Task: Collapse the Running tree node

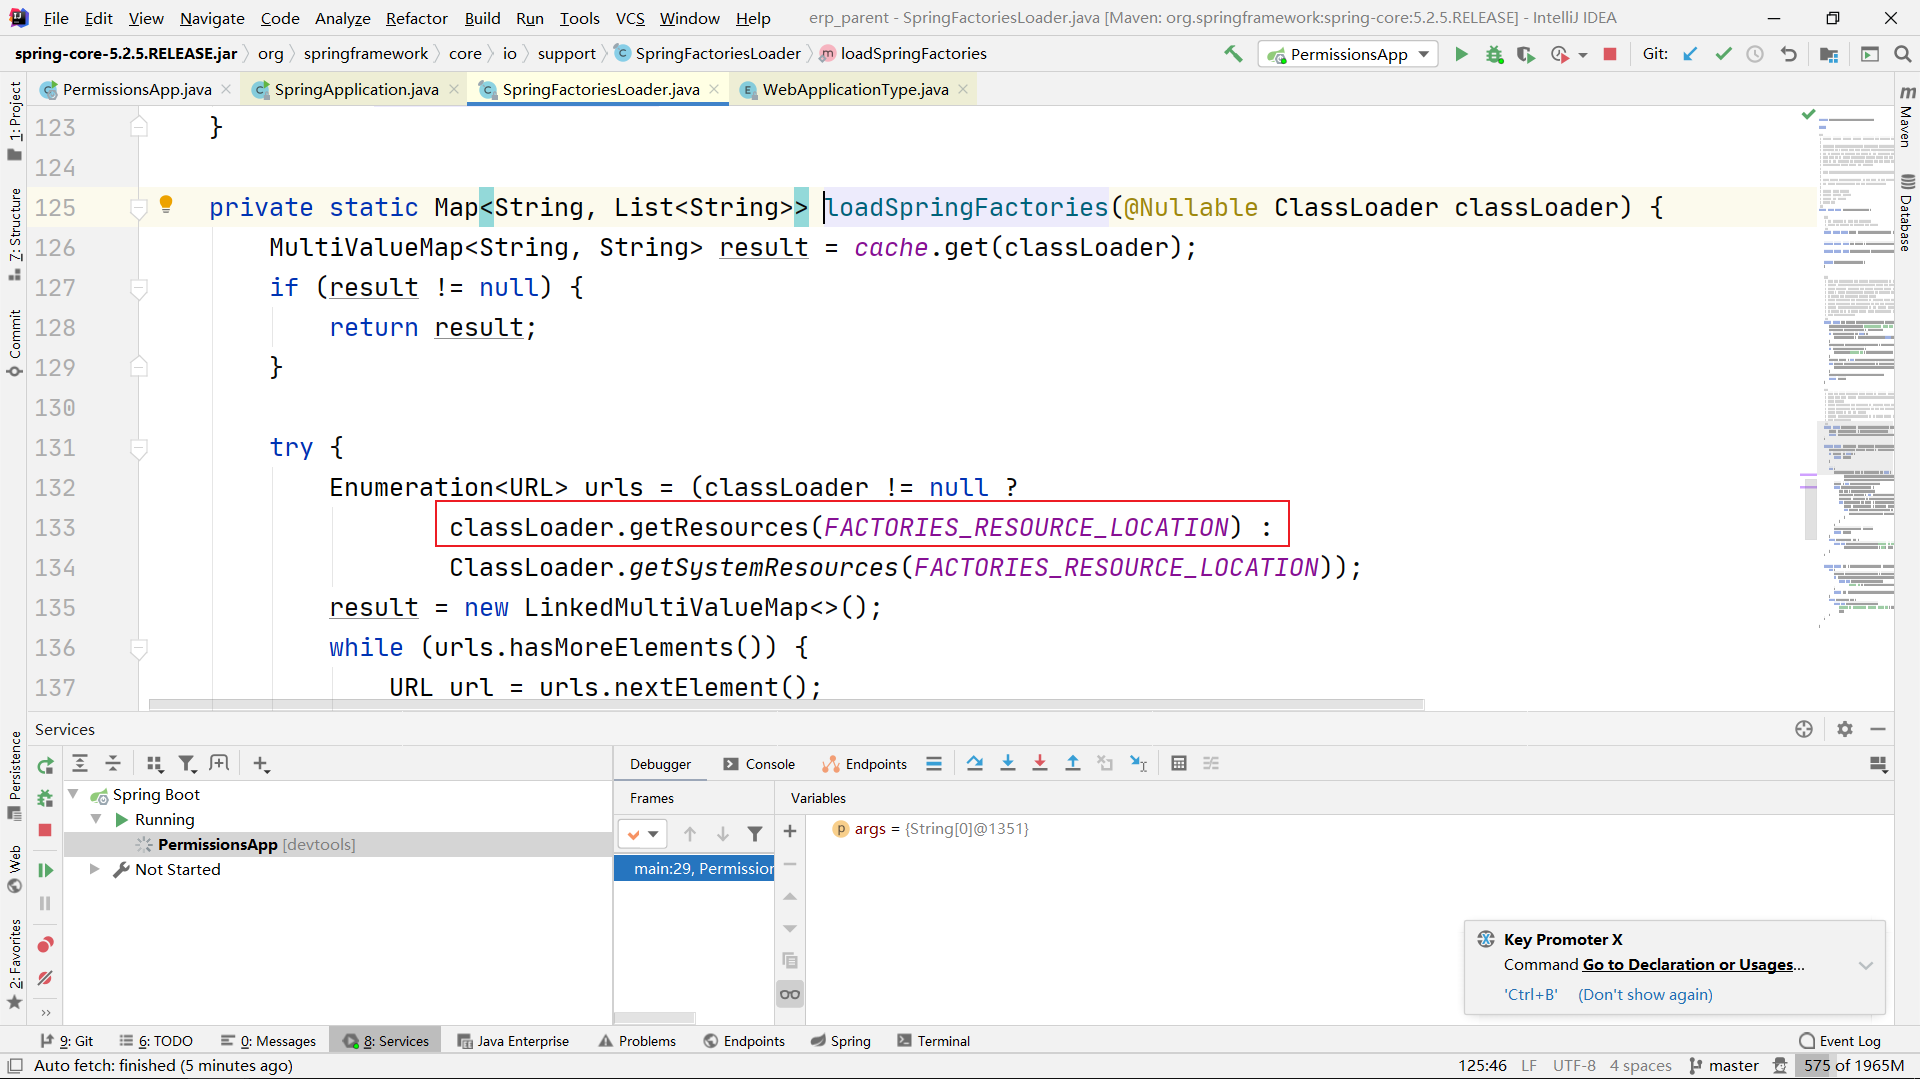Action: tap(96, 819)
